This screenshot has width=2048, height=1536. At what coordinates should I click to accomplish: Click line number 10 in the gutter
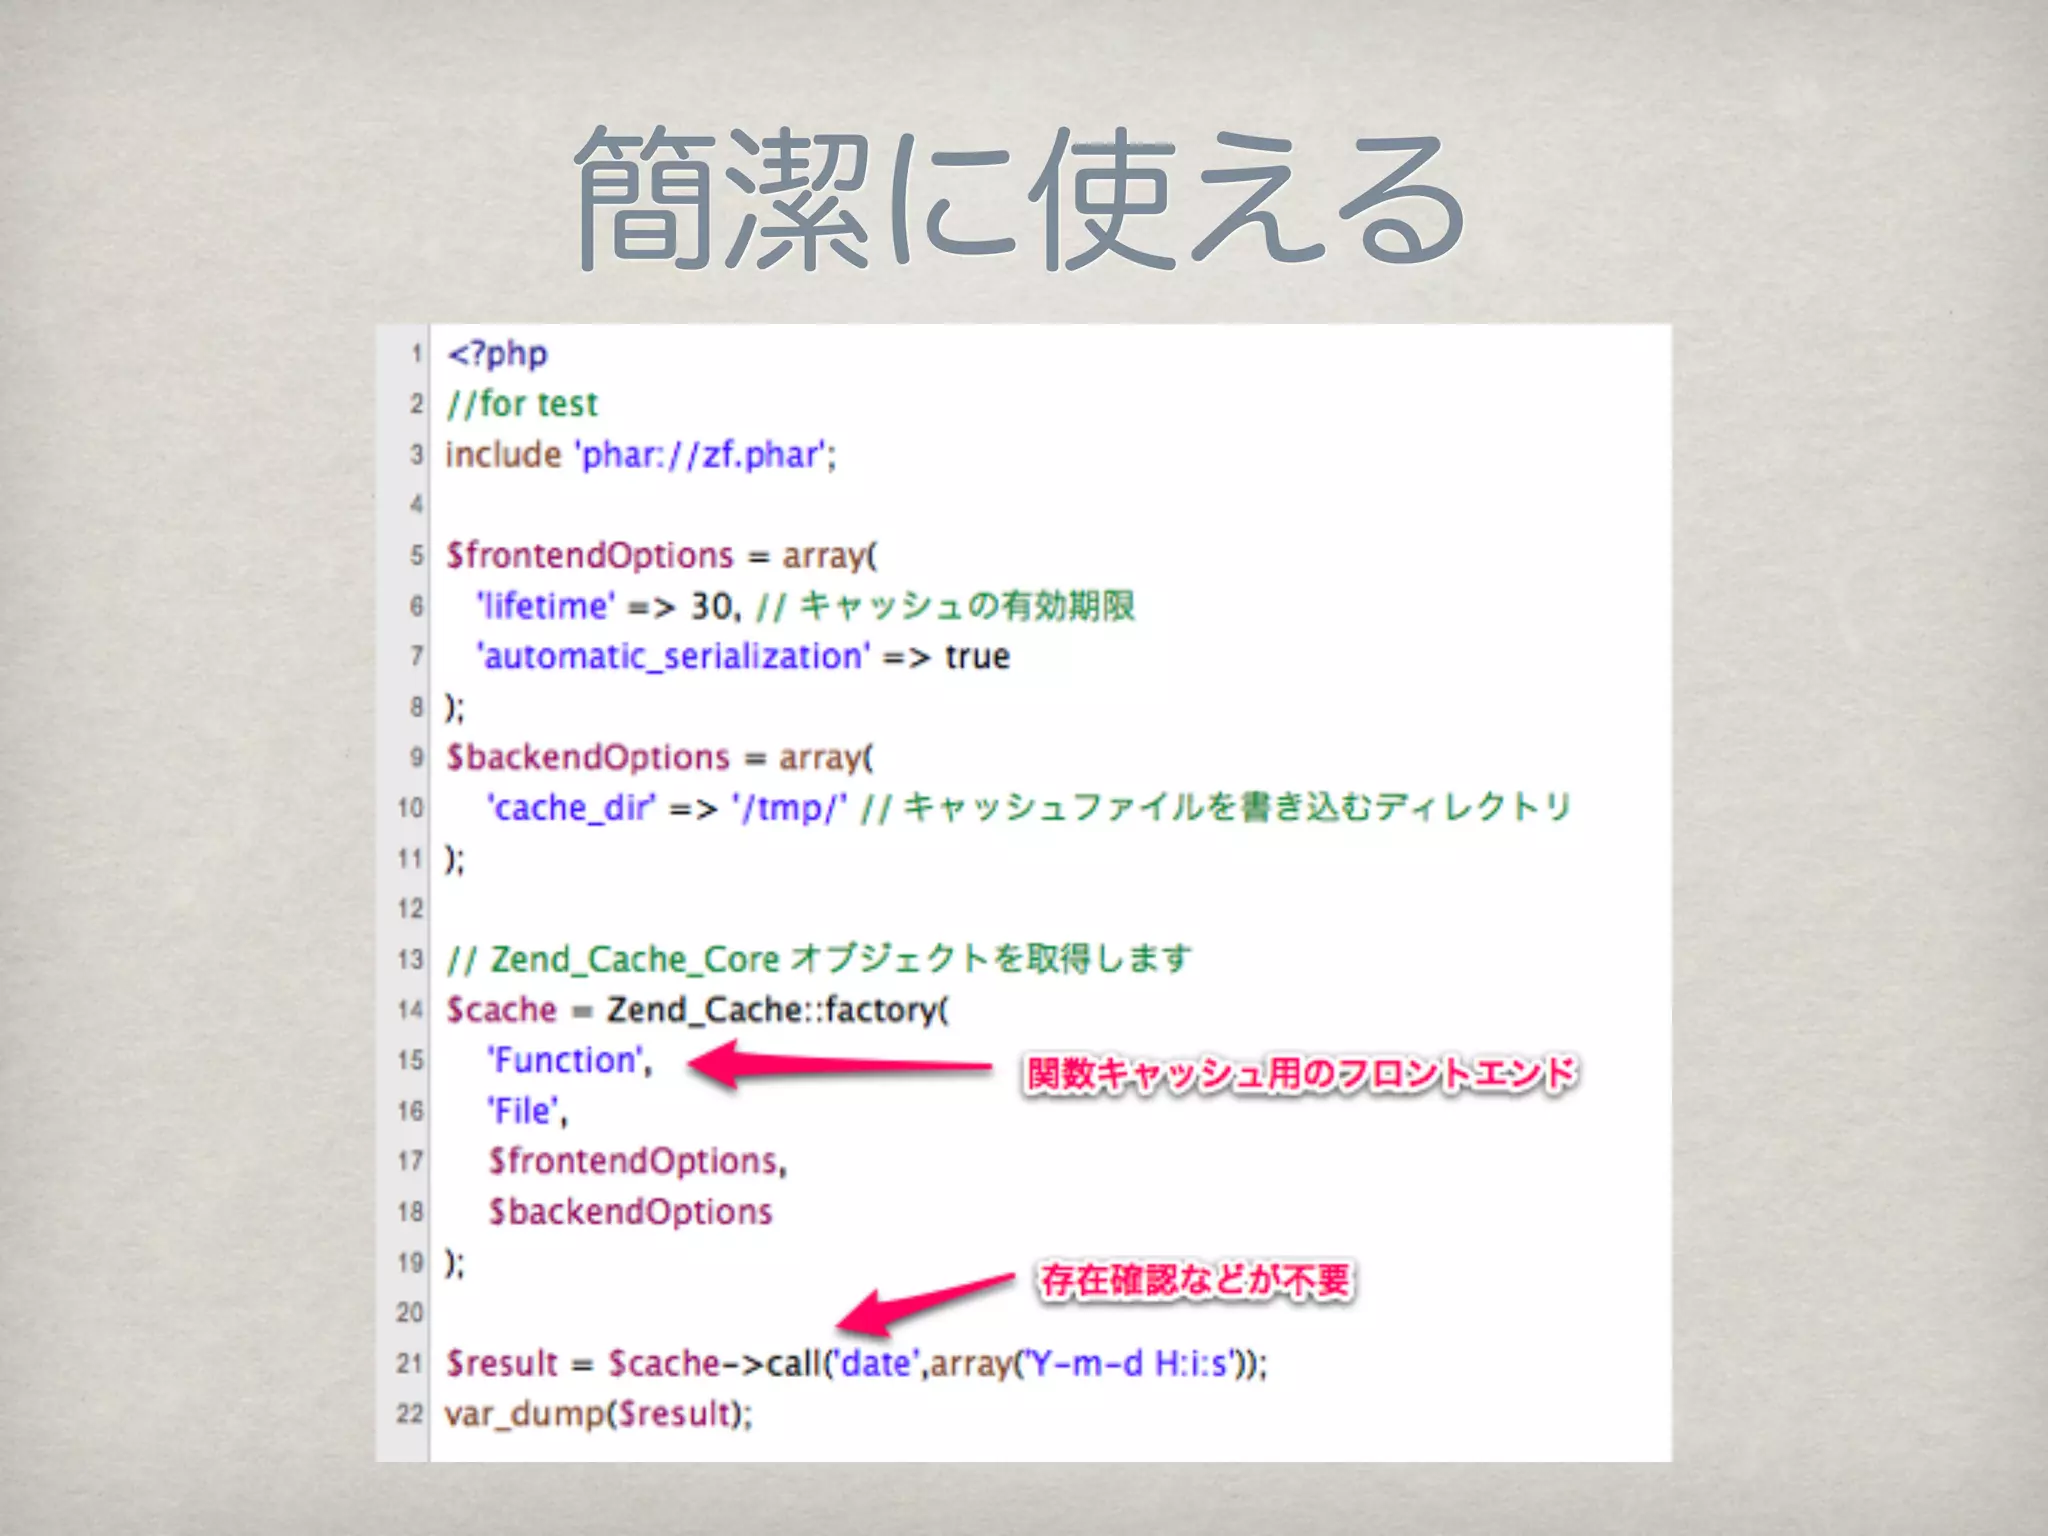(410, 808)
